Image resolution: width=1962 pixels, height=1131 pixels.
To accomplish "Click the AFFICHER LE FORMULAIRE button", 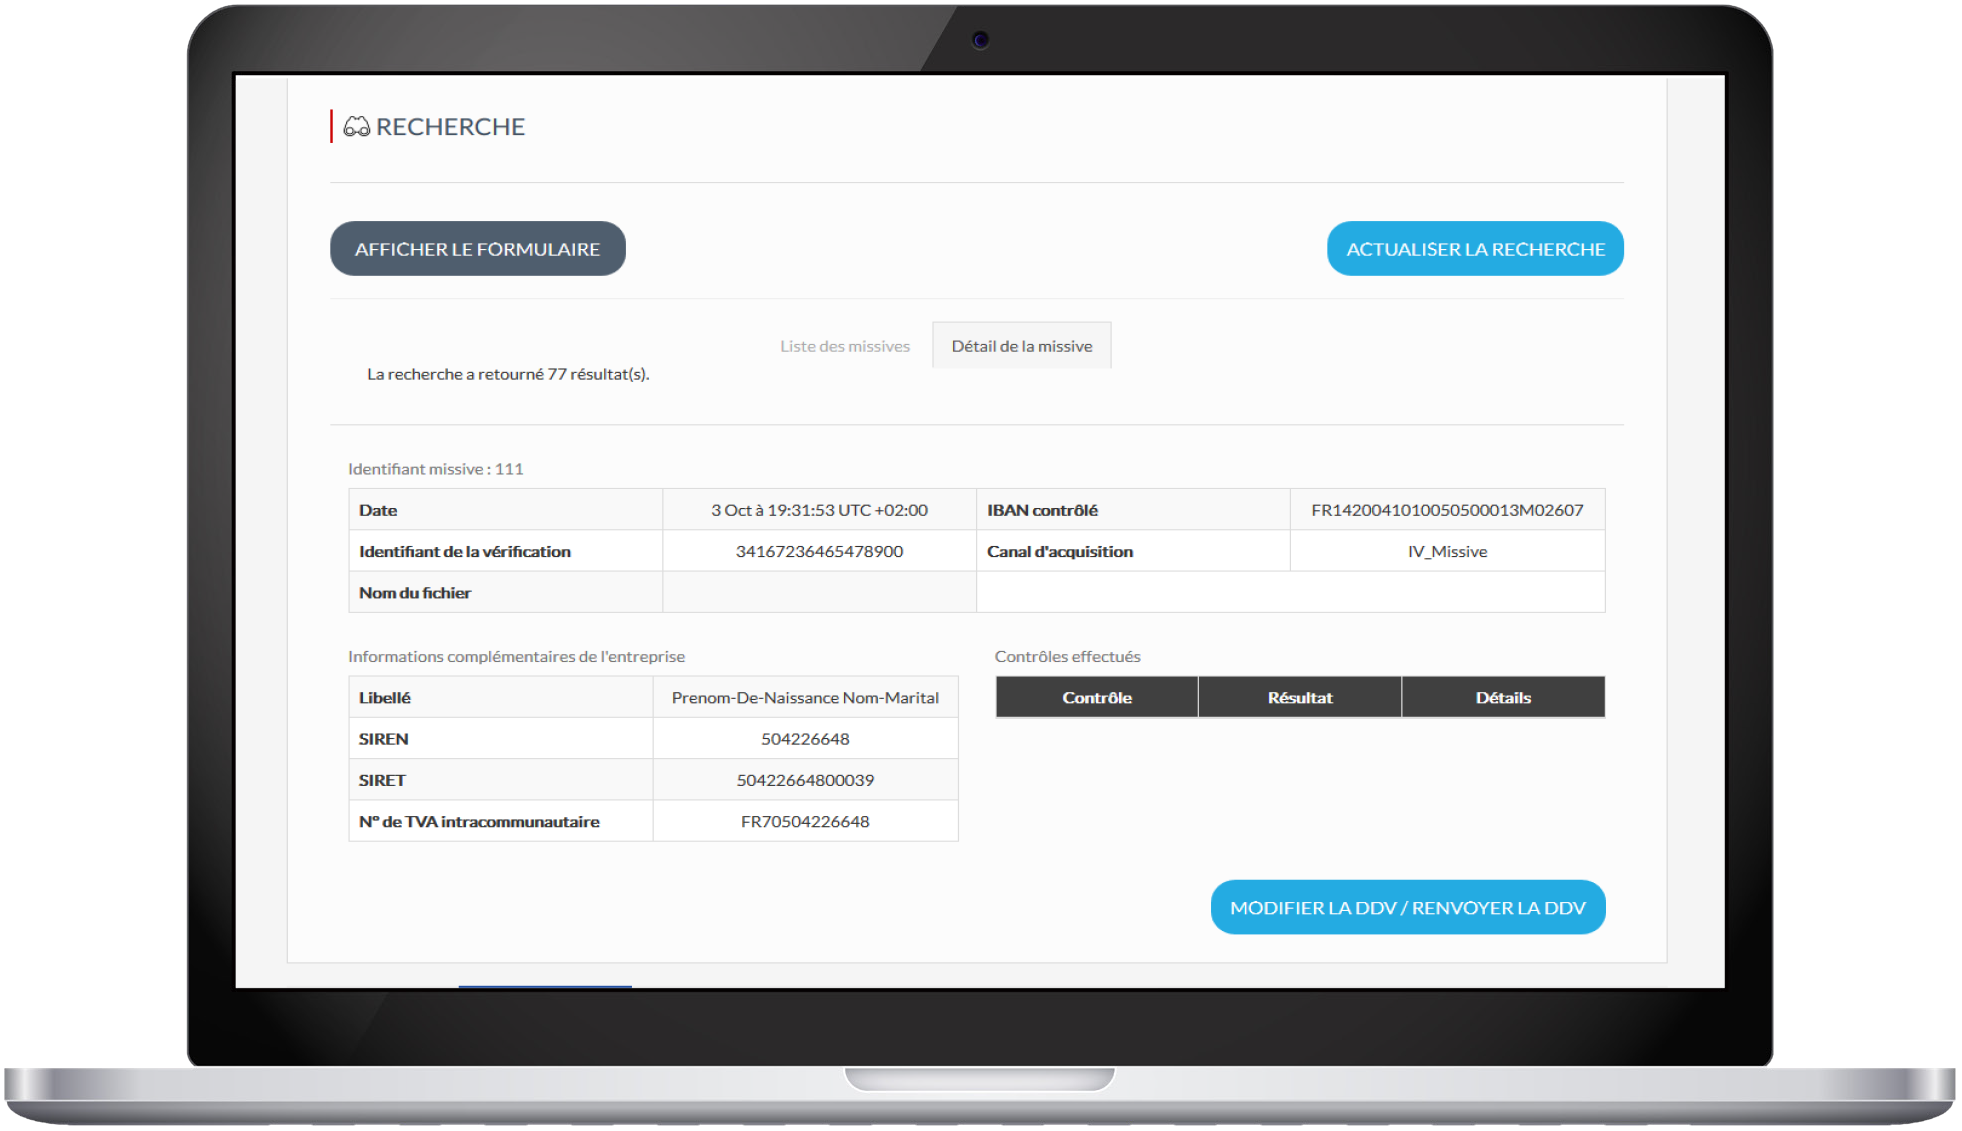I will [x=478, y=249].
